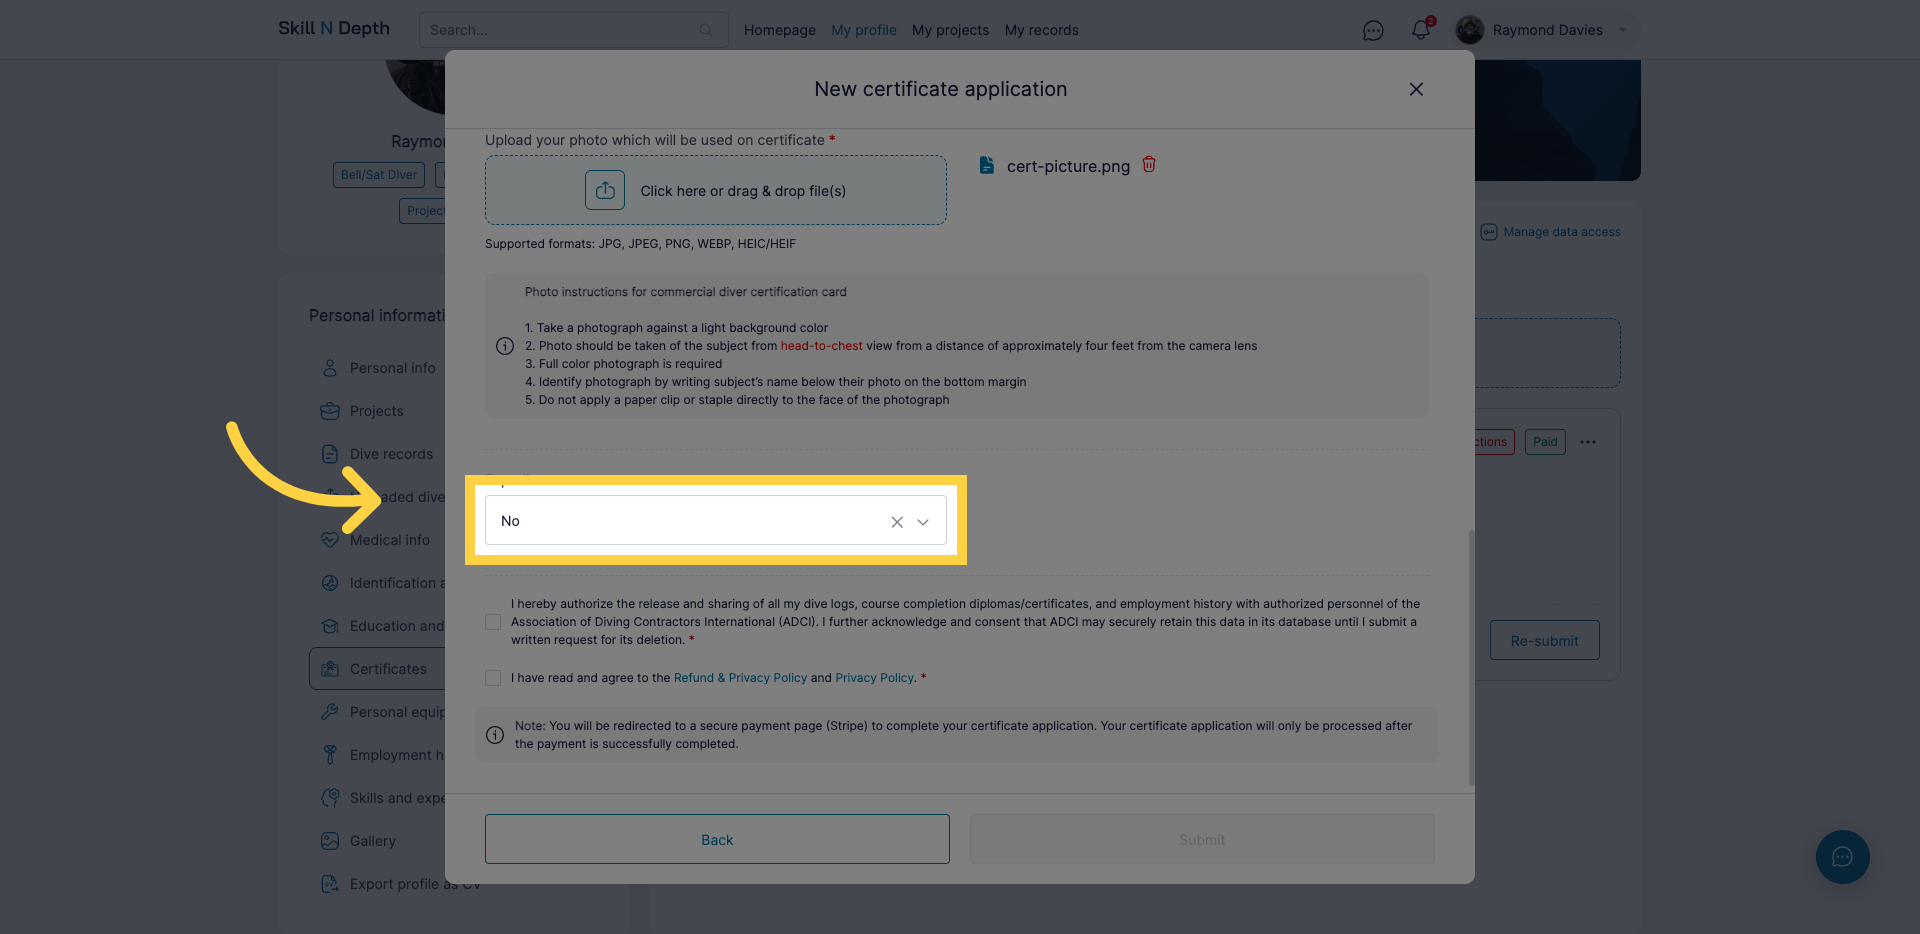Open the floating support chat widget
The height and width of the screenshot is (934, 1920).
pyautogui.click(x=1842, y=857)
